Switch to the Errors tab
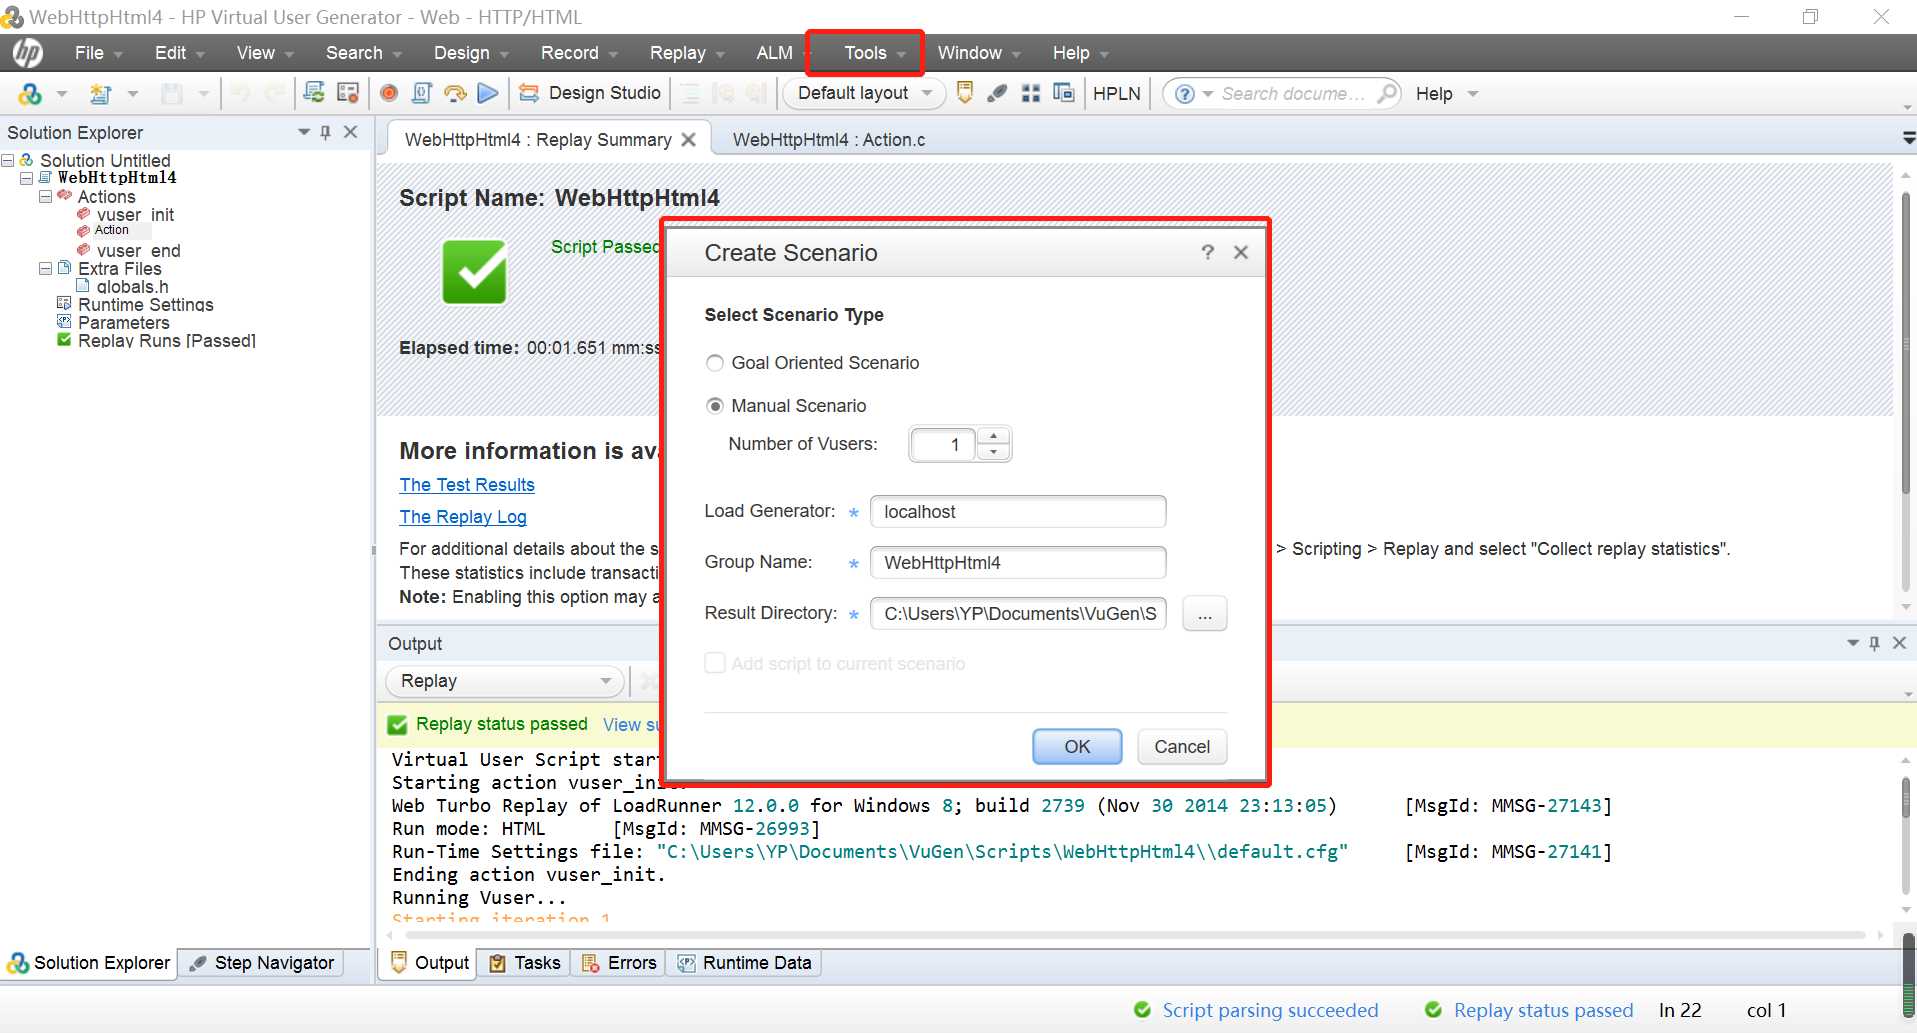The height and width of the screenshot is (1033, 1917). [619, 963]
